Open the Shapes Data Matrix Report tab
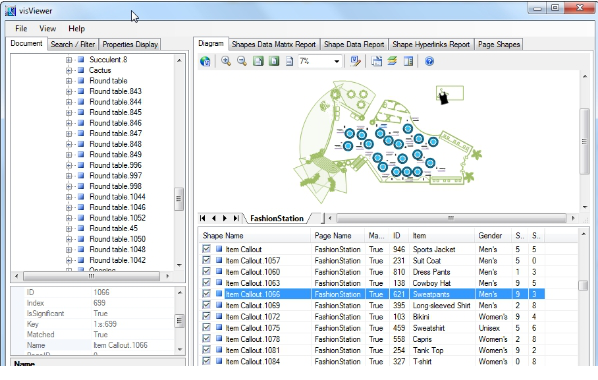Viewport: 598px width, 380px height. [274, 44]
